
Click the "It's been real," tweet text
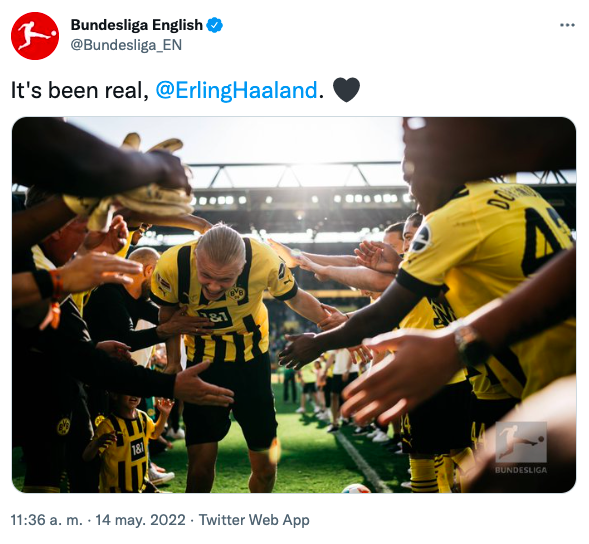pyautogui.click(x=80, y=91)
